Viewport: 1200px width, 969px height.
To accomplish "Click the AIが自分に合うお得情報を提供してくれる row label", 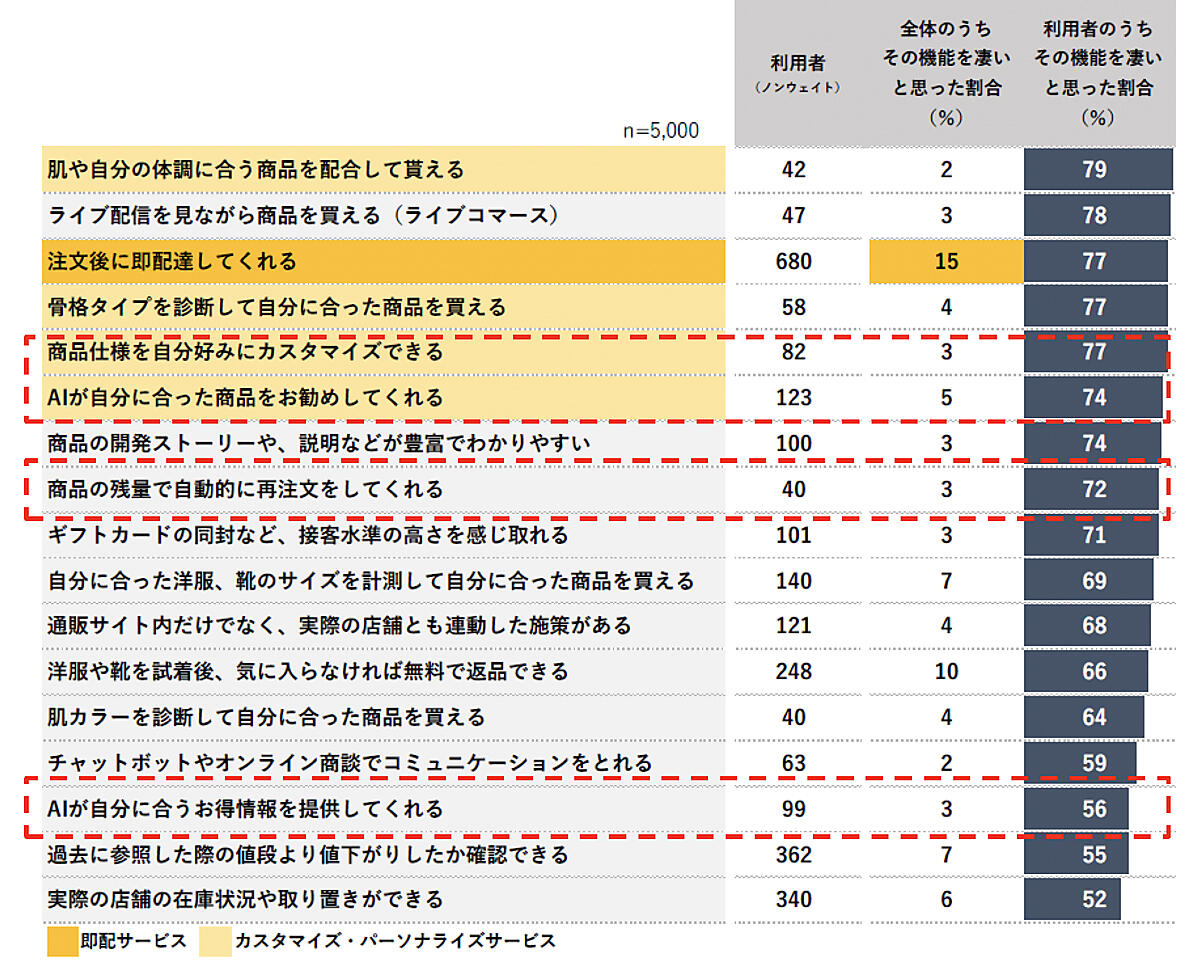I will [245, 809].
